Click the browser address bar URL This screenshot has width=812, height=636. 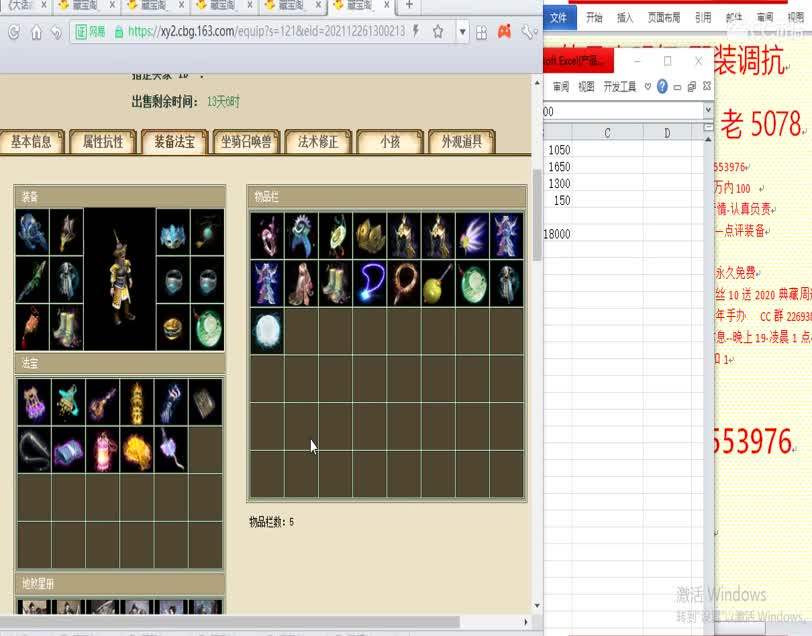266,32
